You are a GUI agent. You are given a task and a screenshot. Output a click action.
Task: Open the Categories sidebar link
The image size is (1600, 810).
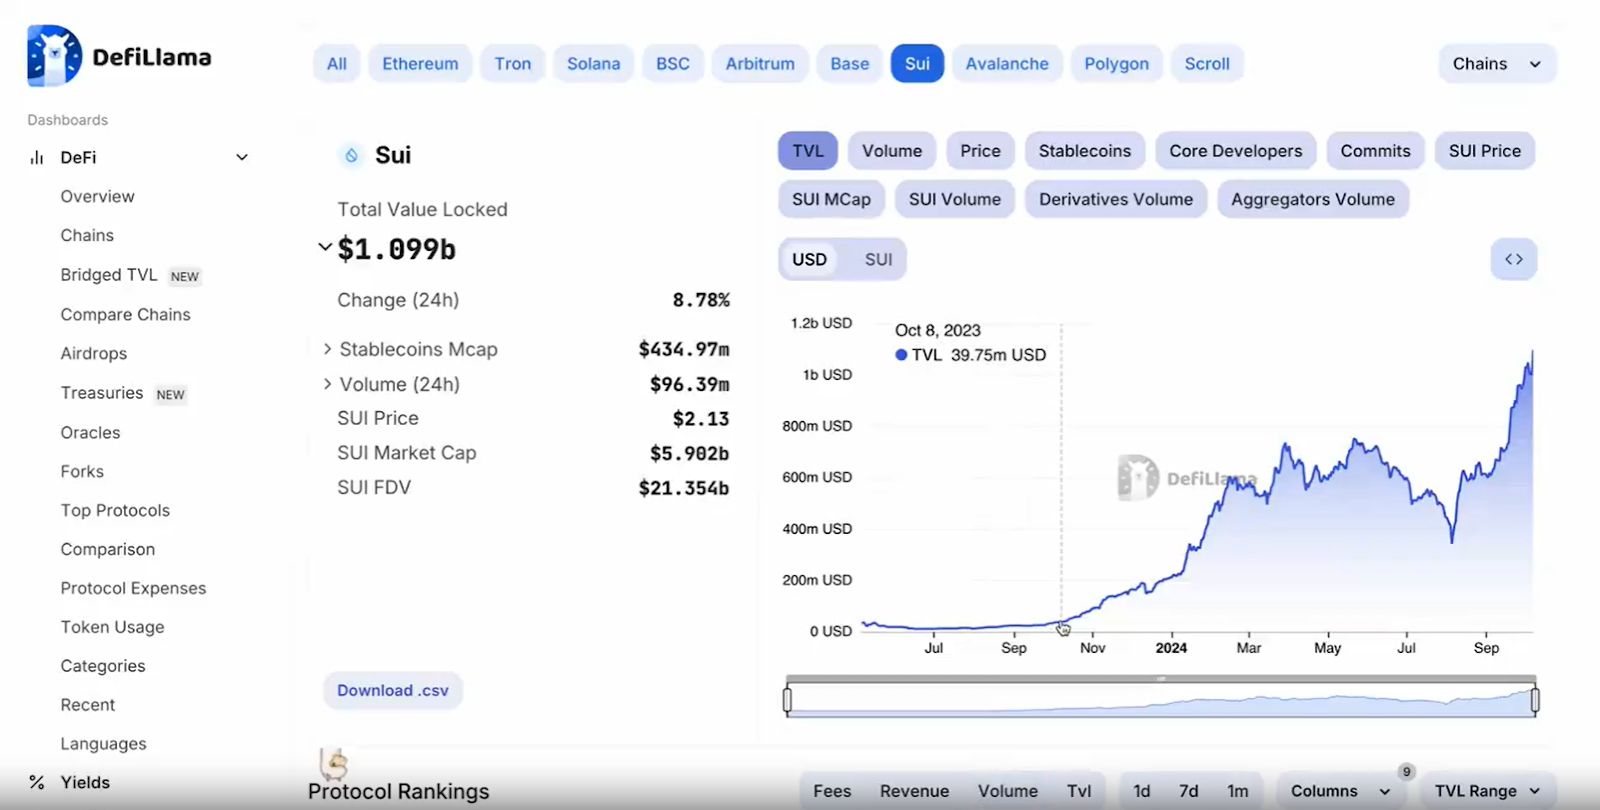tap(103, 667)
